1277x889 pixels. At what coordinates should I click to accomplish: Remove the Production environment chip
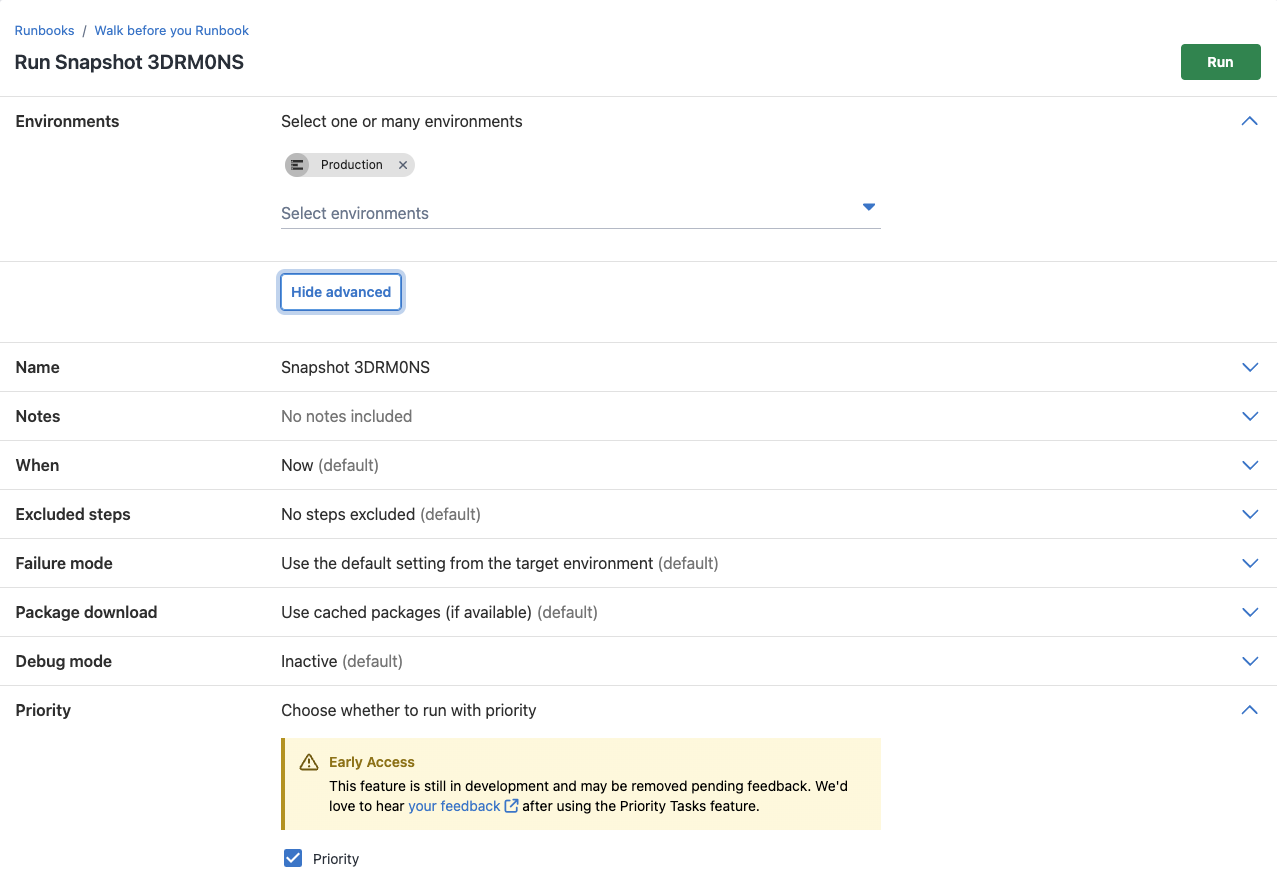coord(403,165)
